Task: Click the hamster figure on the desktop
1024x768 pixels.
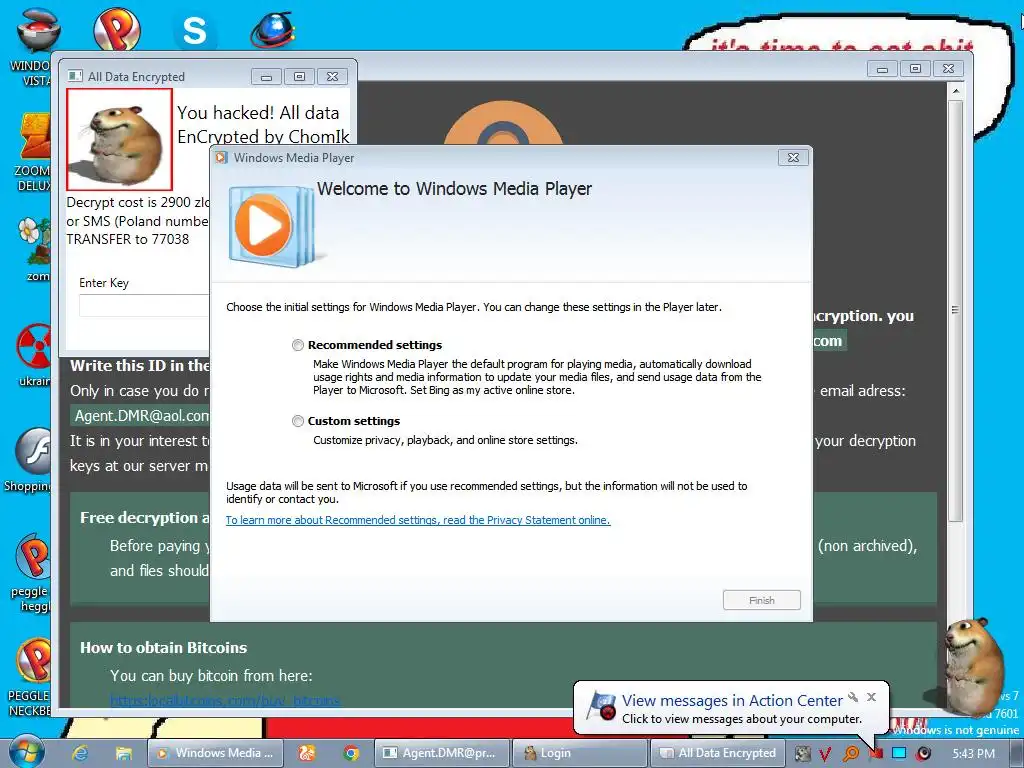Action: coord(972,666)
